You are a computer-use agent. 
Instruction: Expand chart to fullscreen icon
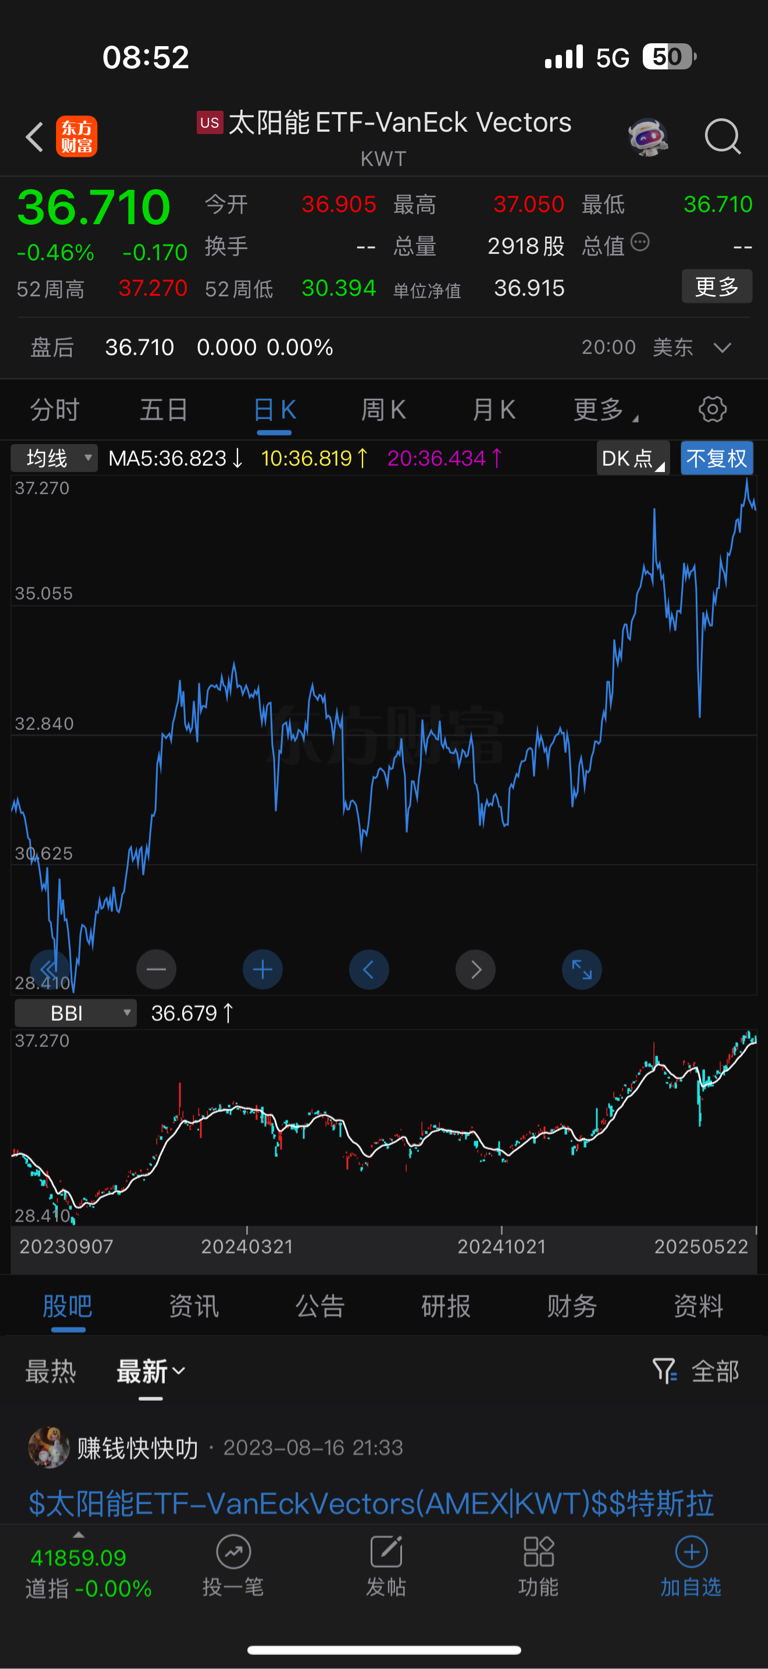click(582, 969)
